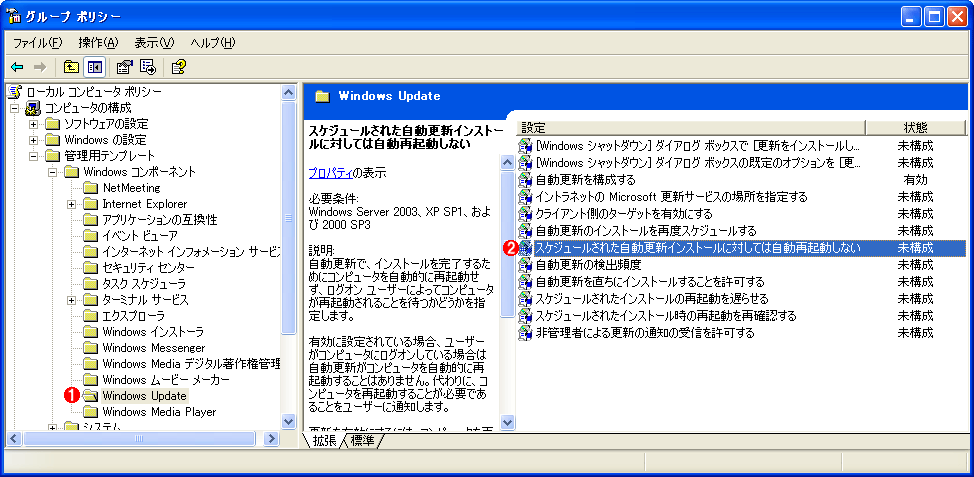This screenshot has width=974, height=477.
Task: Click the NetMeeting folder icon
Action: [91, 188]
